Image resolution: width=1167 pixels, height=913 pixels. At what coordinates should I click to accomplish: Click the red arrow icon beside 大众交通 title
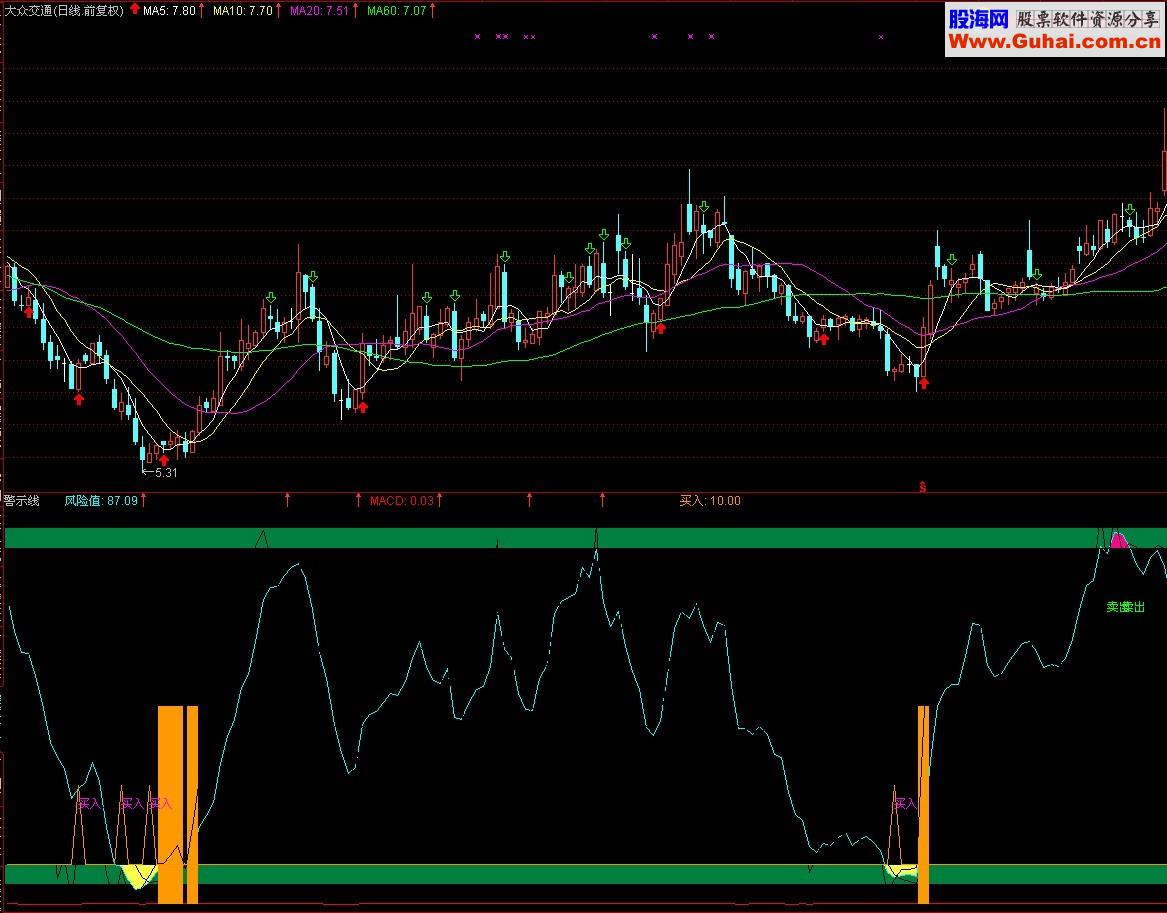[135, 10]
